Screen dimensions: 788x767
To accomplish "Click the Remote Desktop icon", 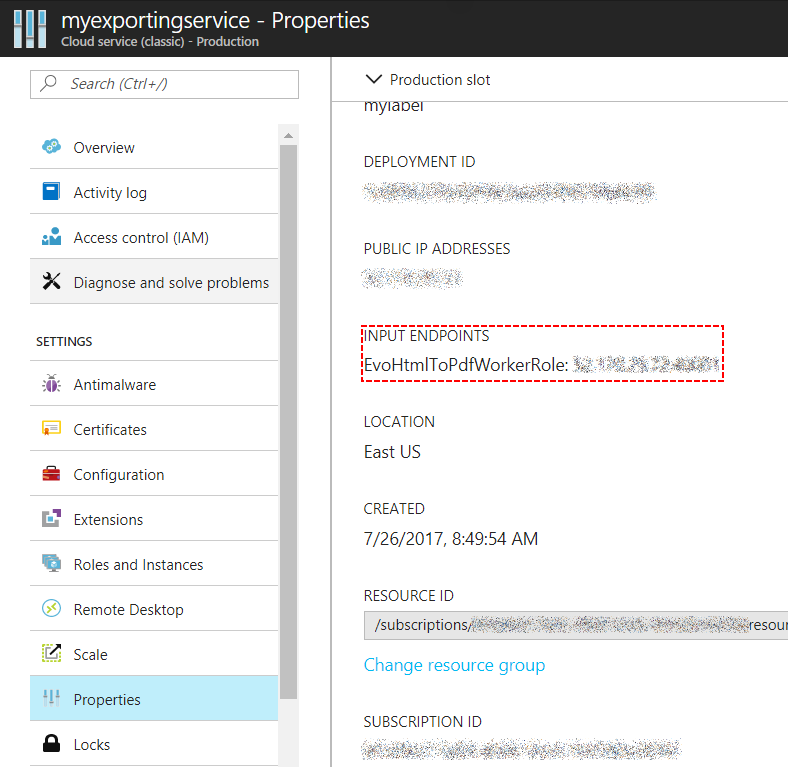I will (51, 608).
